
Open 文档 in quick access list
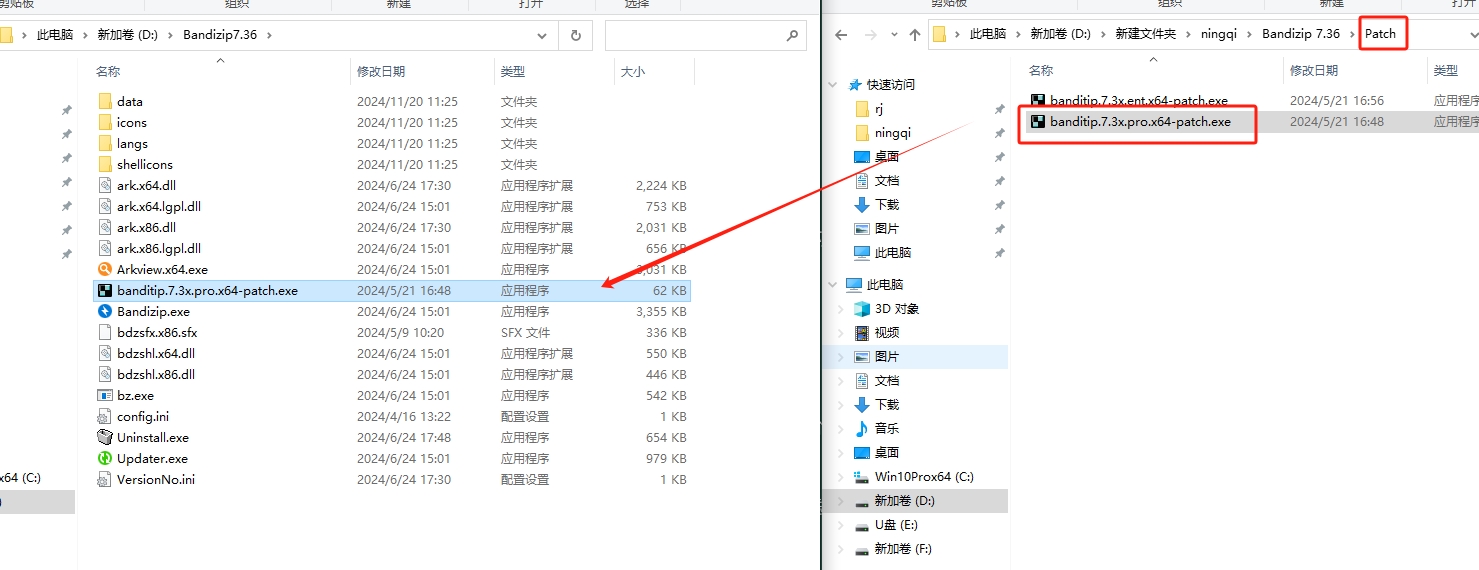click(x=887, y=181)
